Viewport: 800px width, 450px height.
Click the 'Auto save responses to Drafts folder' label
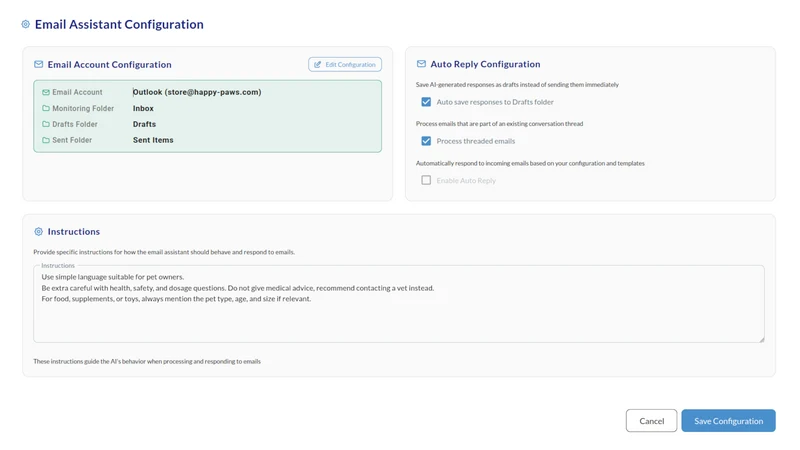tap(495, 102)
